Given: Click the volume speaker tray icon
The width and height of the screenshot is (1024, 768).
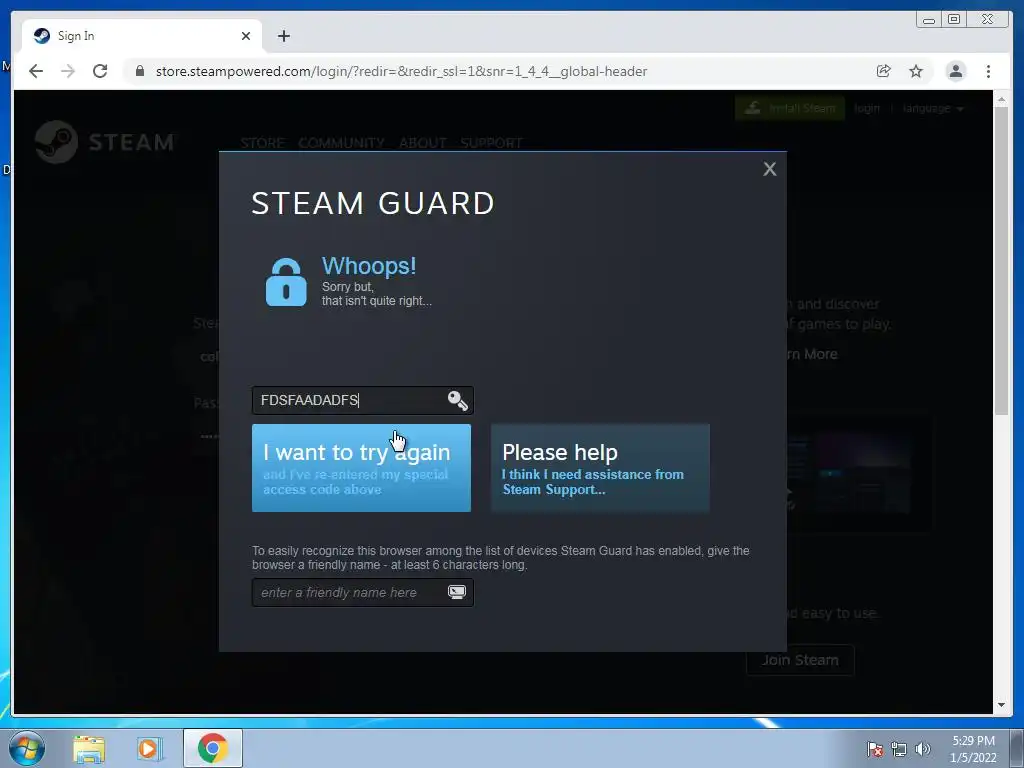Looking at the screenshot, I should click(x=922, y=749).
